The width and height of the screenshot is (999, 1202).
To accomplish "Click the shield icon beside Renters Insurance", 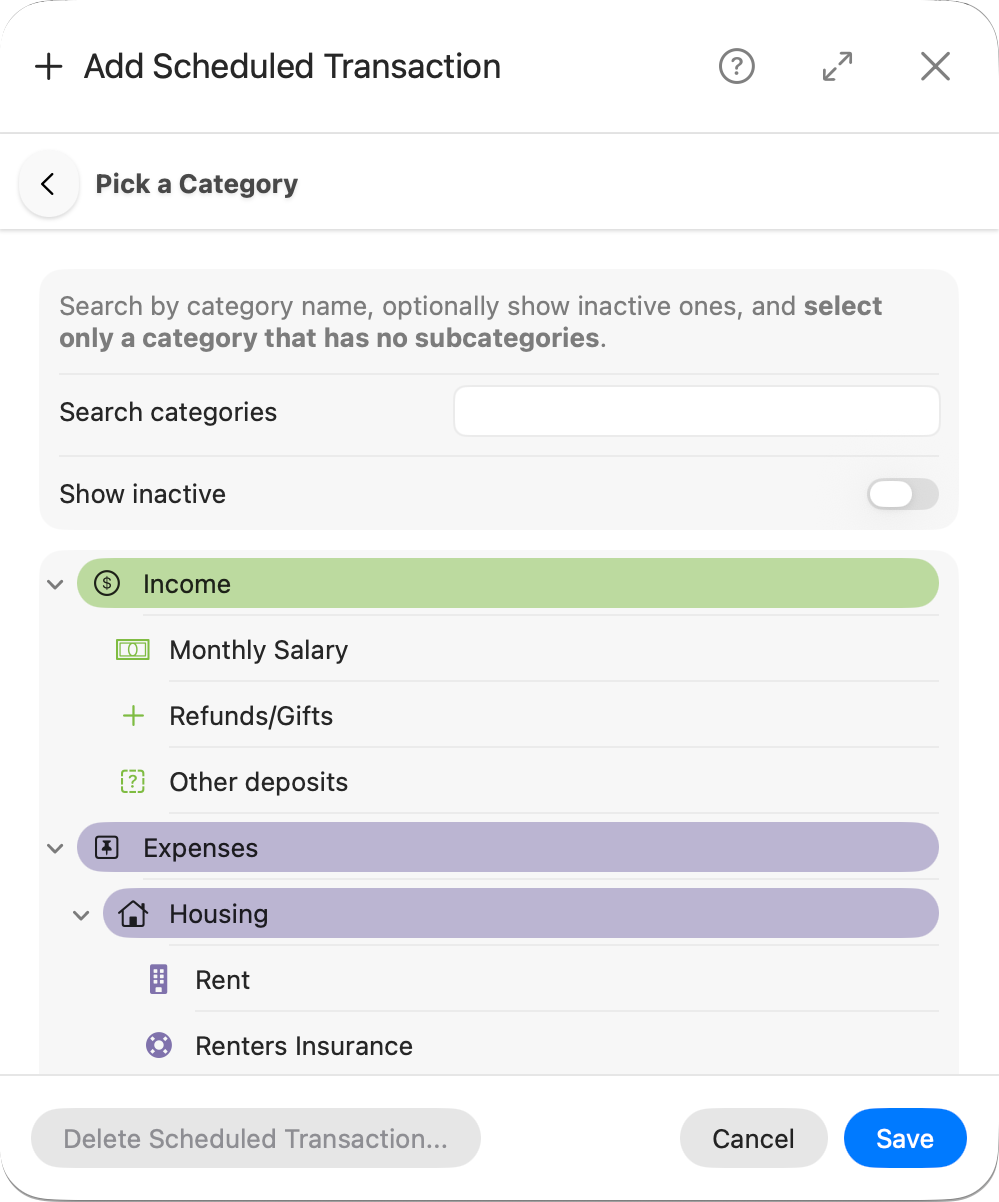I will (x=158, y=1045).
